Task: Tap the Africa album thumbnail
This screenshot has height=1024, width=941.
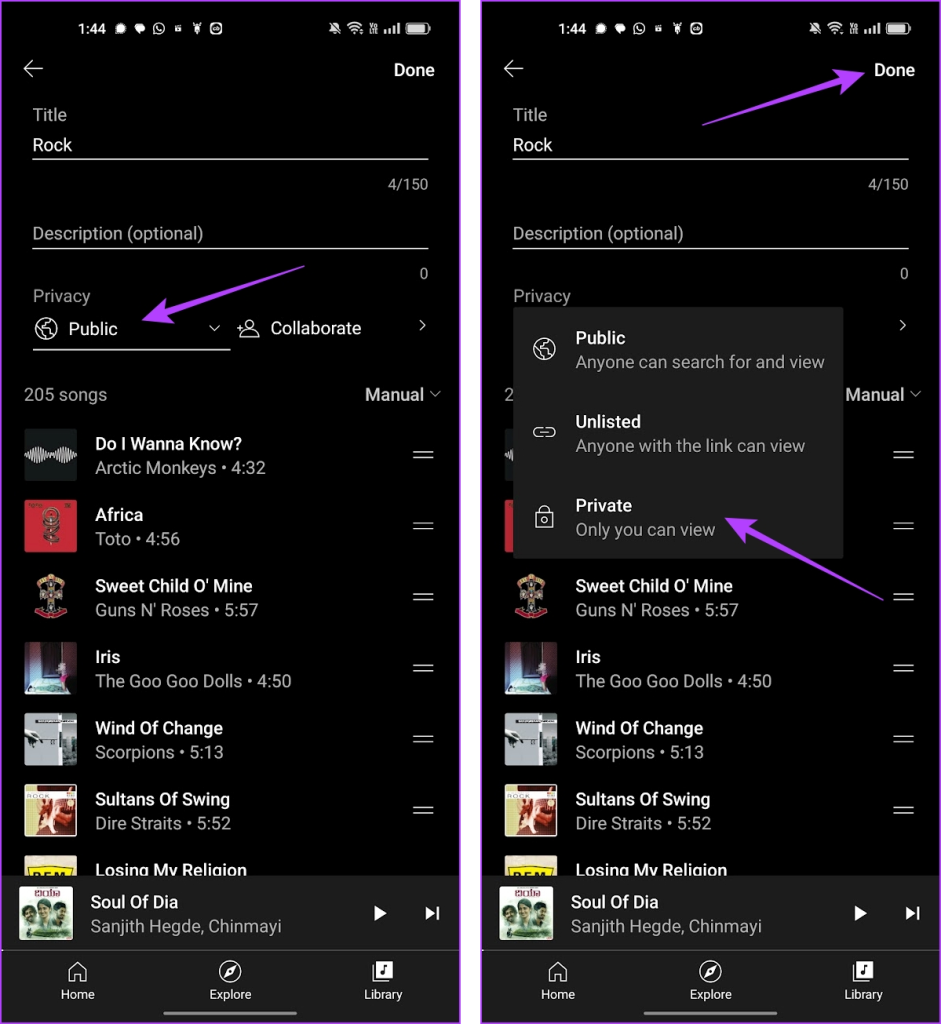Action: click(x=51, y=526)
